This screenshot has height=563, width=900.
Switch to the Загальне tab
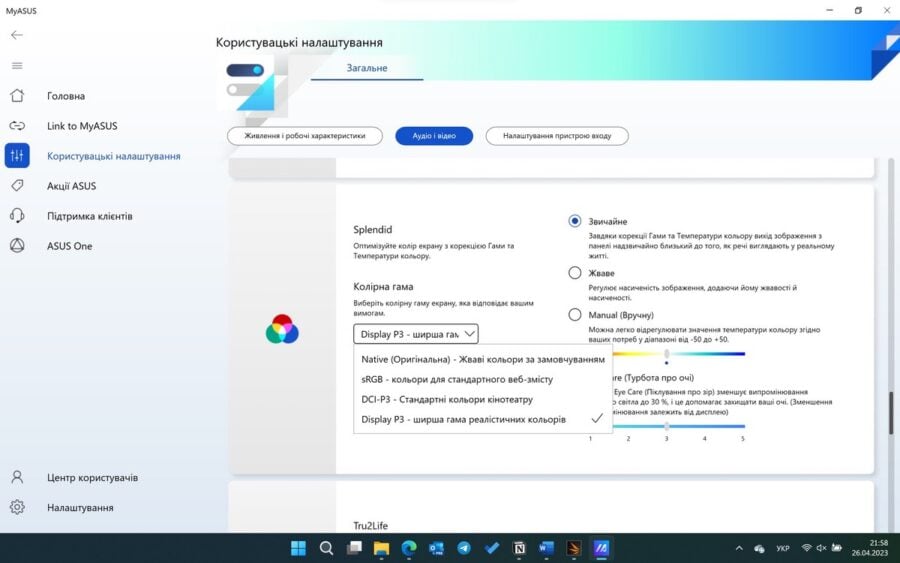point(367,68)
